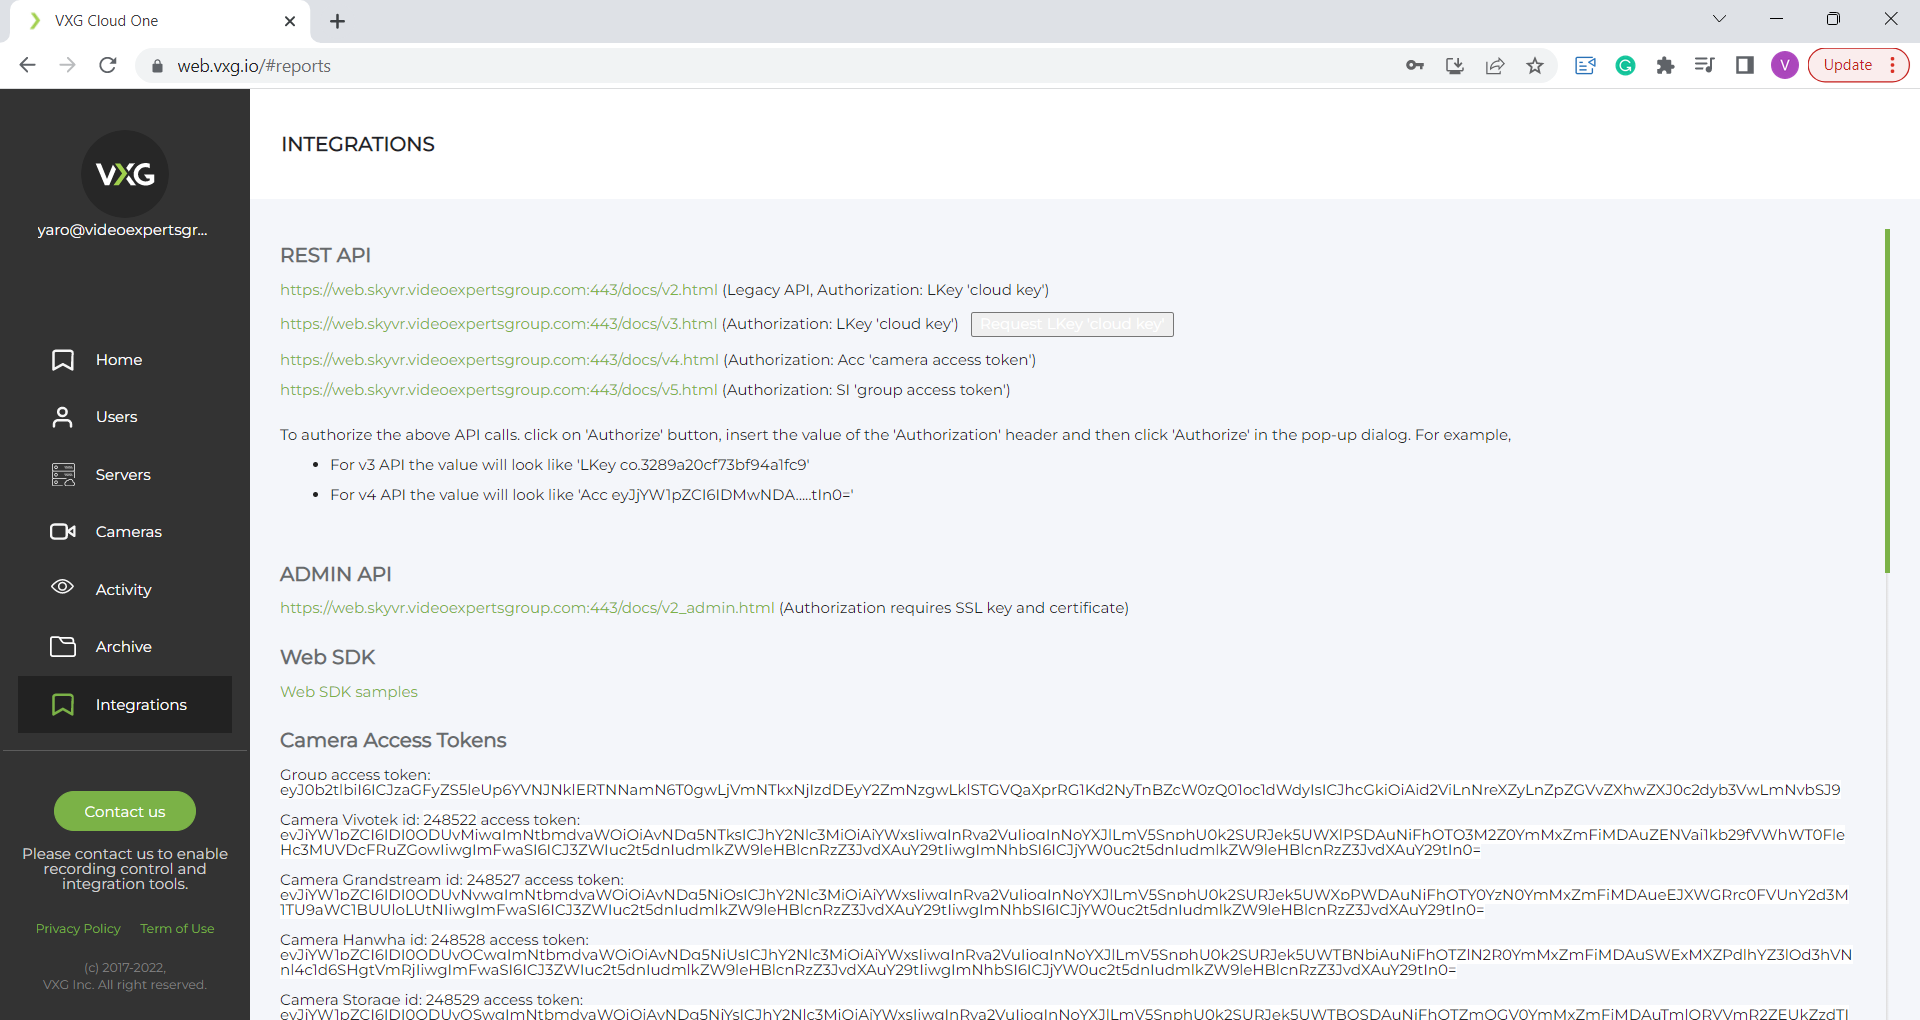Image resolution: width=1920 pixels, height=1020 pixels.
Task: Open the Archive section
Action: pos(123,647)
